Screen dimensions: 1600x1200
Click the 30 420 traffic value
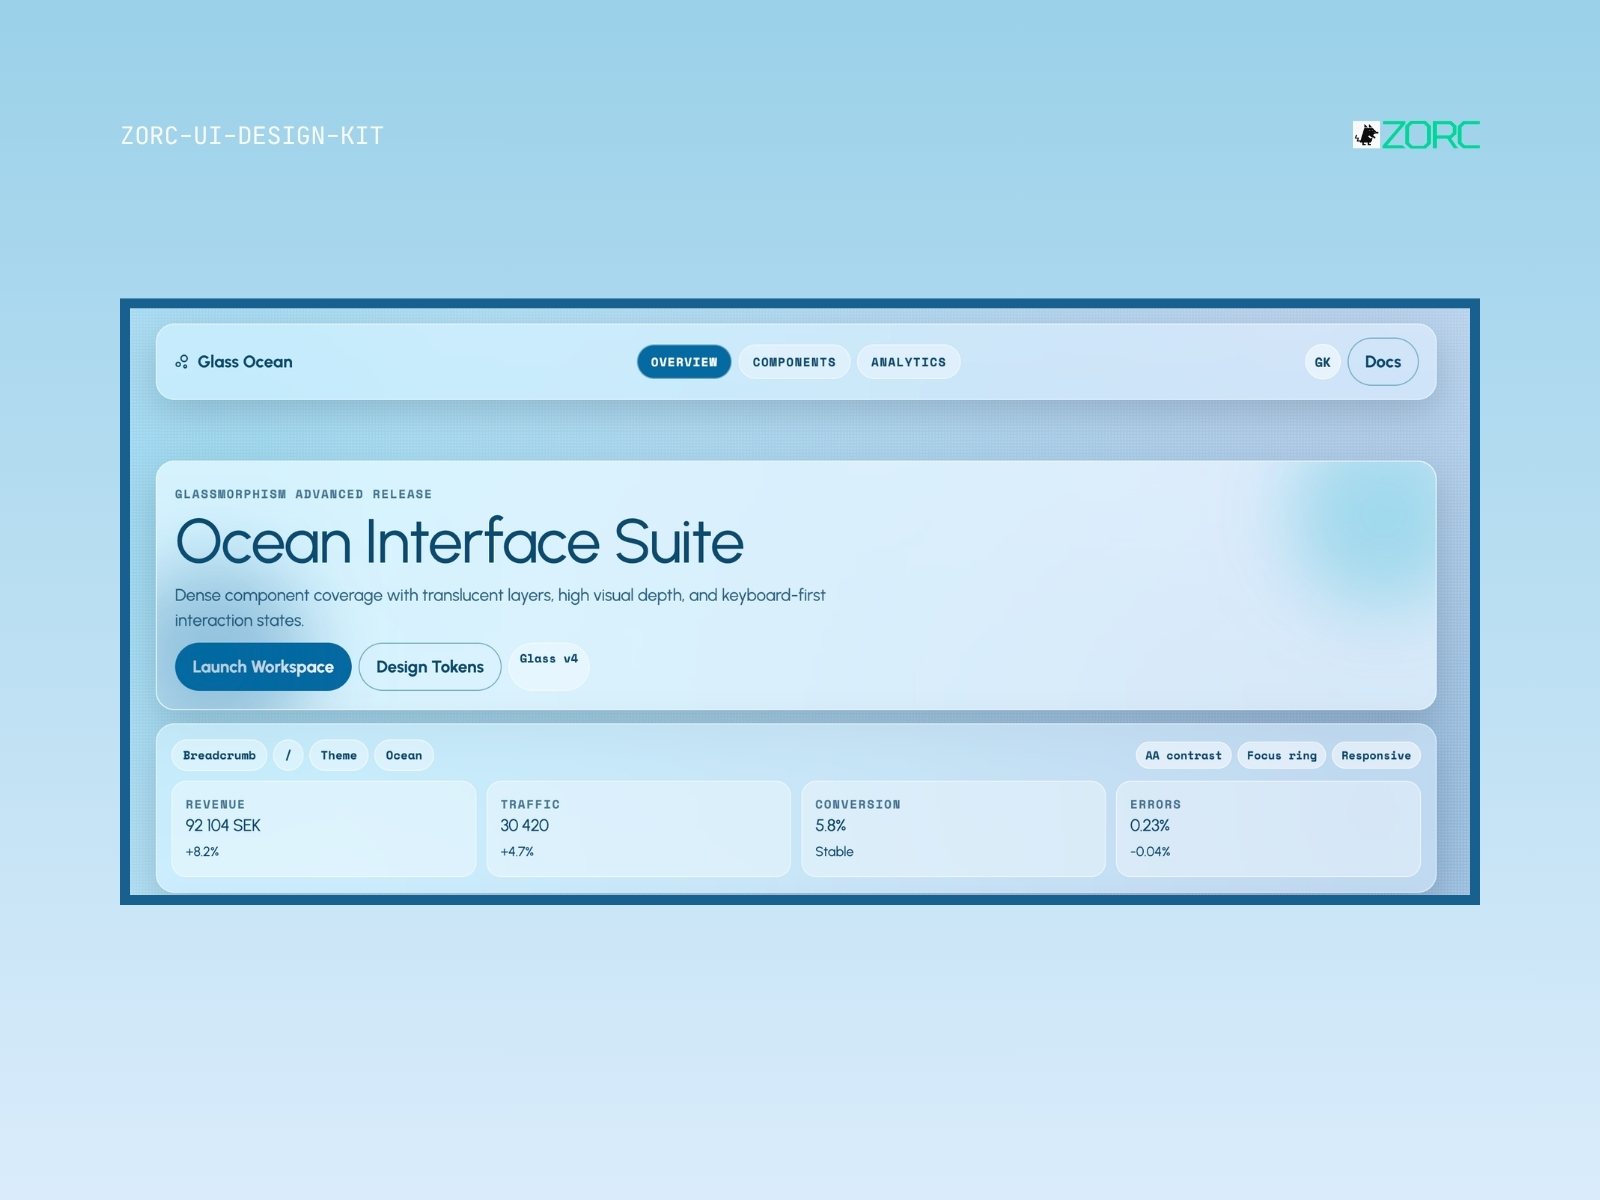coord(525,825)
